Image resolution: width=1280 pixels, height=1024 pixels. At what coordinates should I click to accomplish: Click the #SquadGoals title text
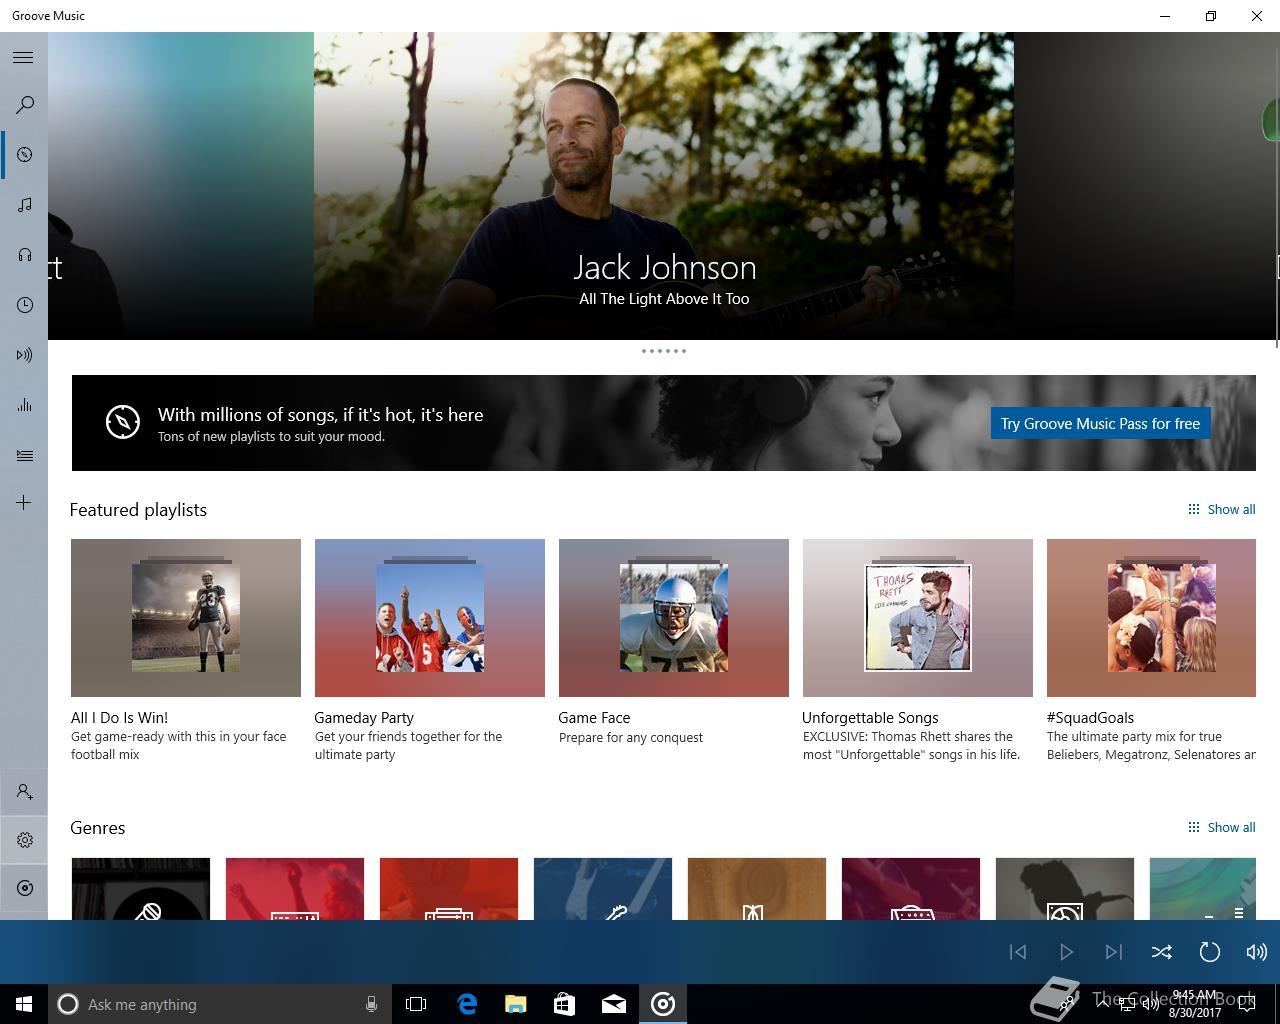1090,717
